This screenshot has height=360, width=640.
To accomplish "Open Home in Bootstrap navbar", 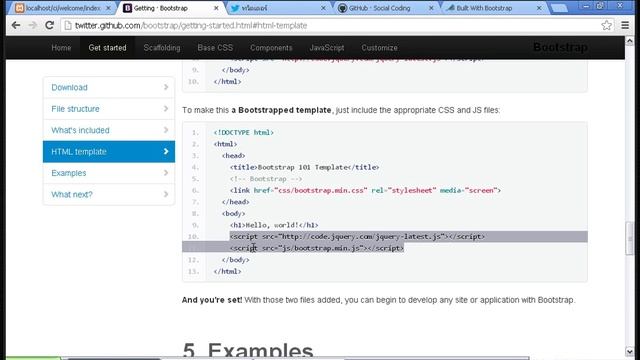I will pyautogui.click(x=61, y=48).
